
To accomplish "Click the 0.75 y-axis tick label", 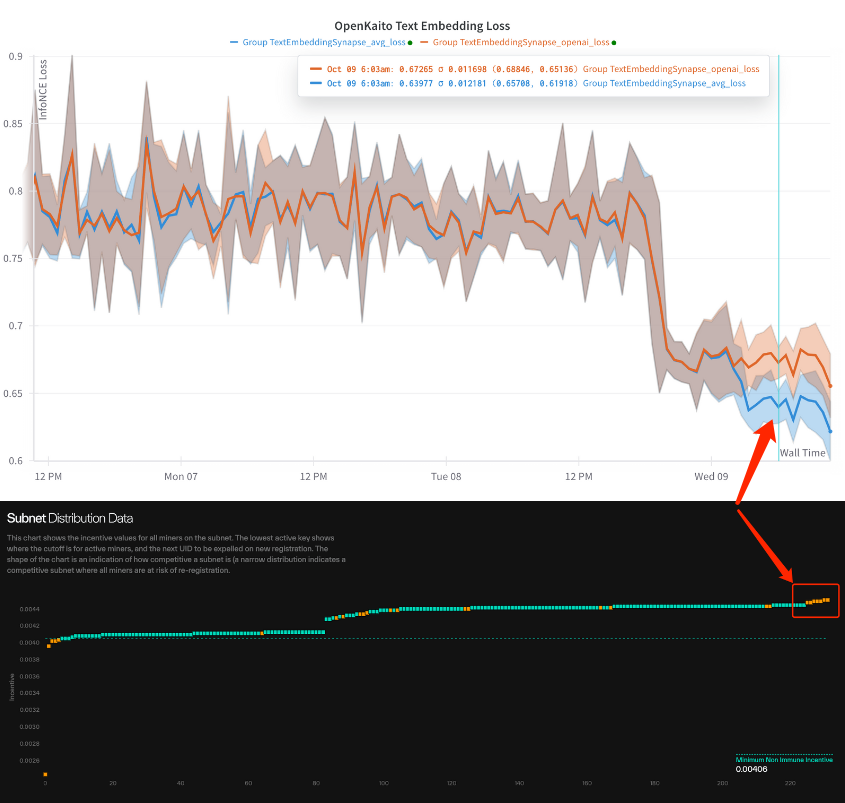I will point(13,258).
